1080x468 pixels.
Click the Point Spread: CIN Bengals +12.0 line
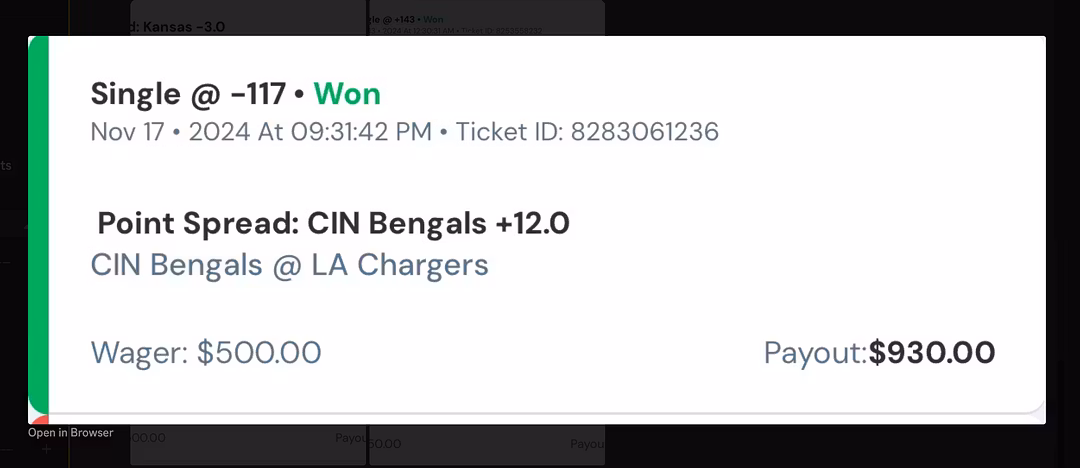coord(333,223)
